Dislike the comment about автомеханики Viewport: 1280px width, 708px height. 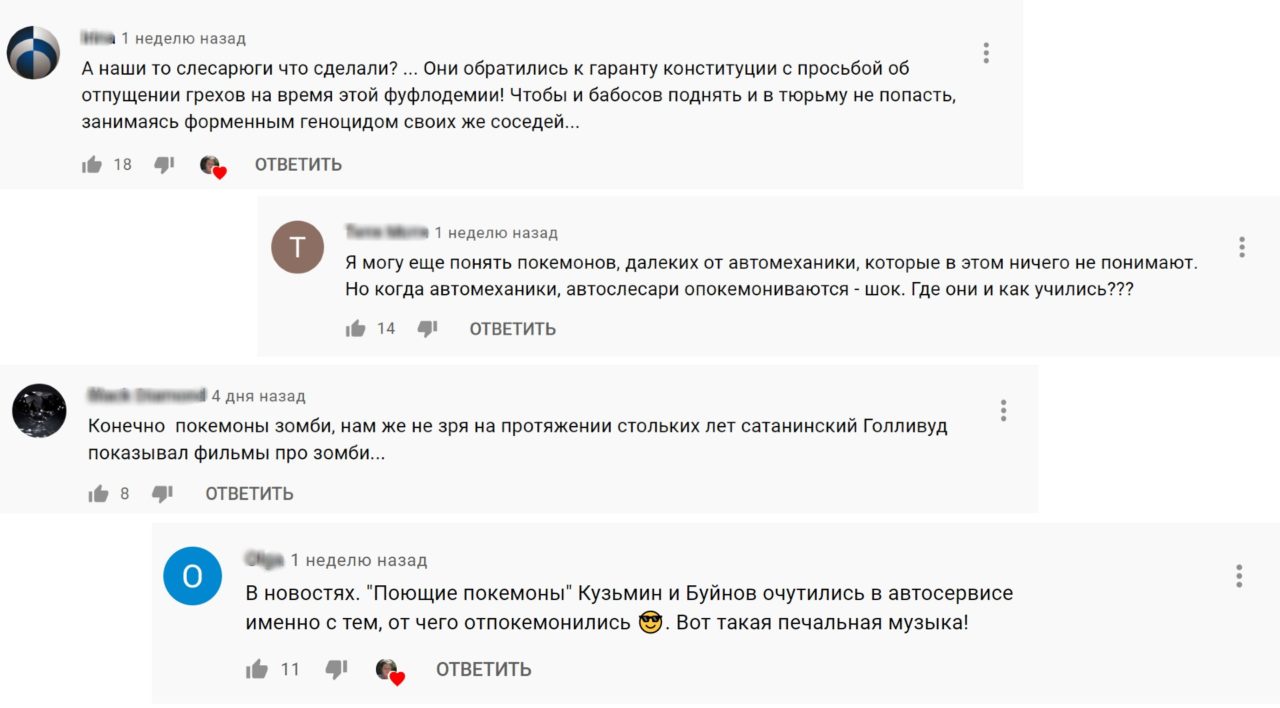click(427, 329)
